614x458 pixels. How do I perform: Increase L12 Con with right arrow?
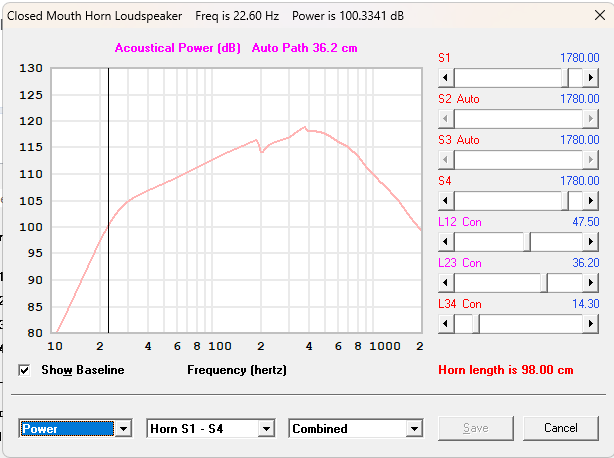[591, 242]
